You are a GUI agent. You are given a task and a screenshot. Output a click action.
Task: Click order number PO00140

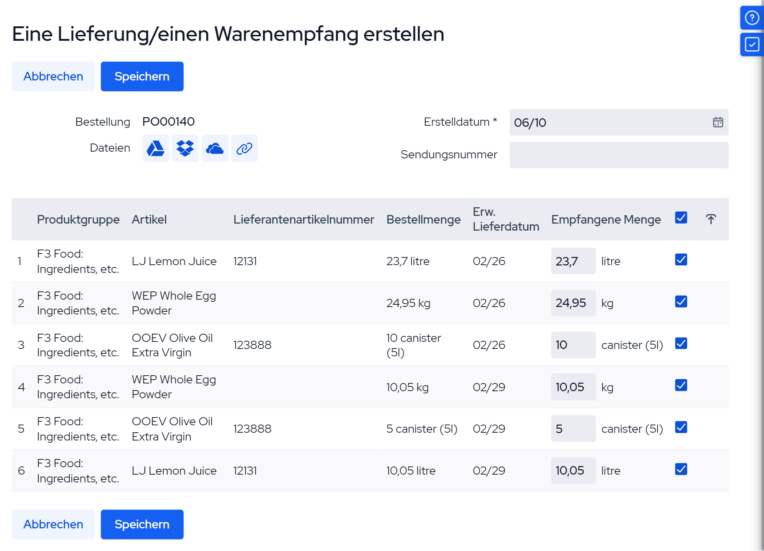click(169, 122)
